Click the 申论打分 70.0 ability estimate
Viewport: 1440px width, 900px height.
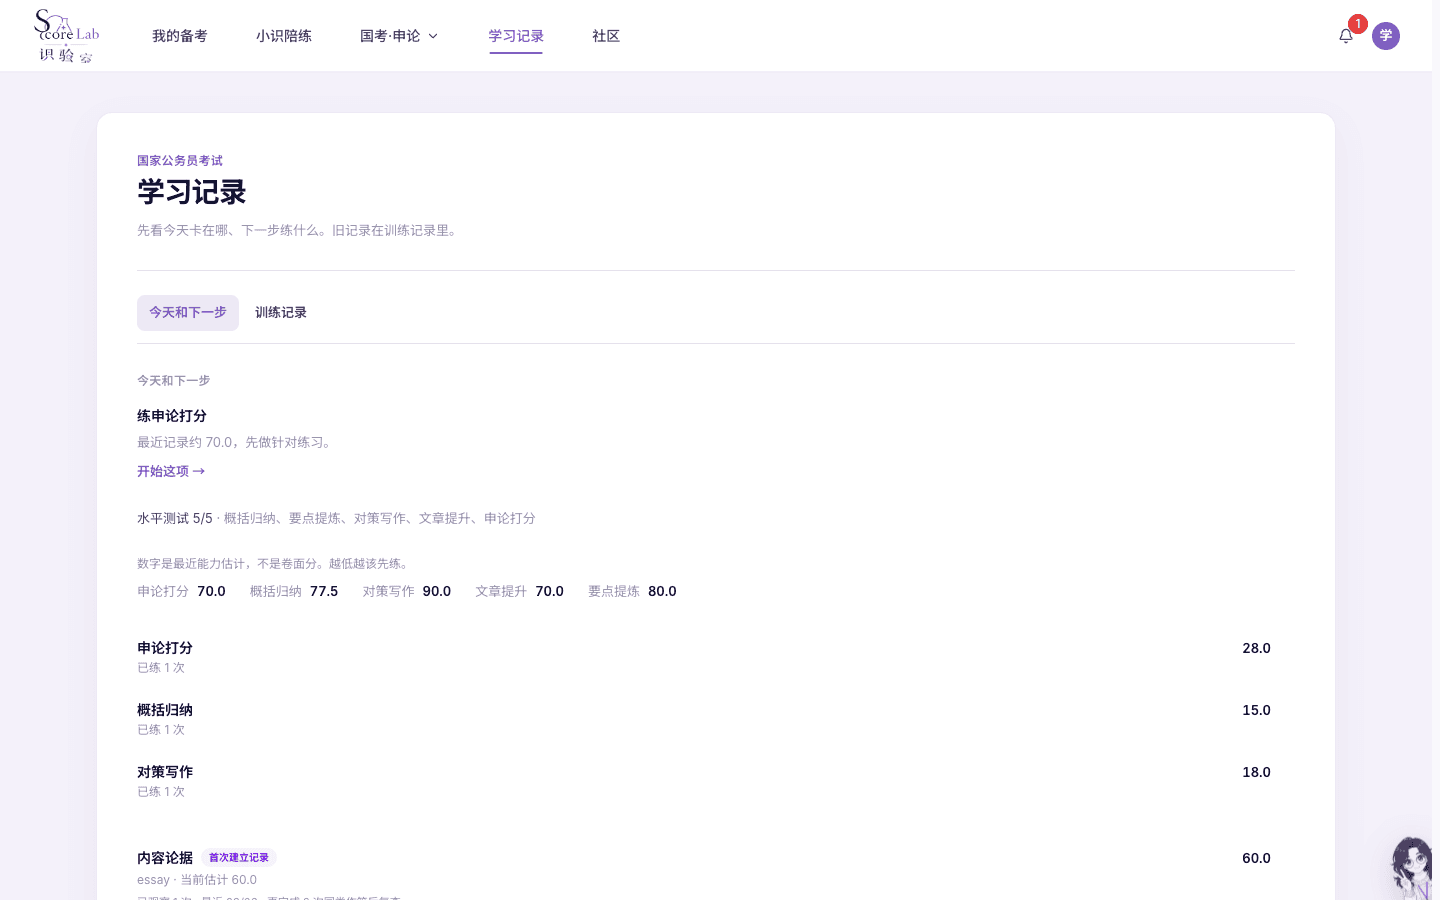[x=181, y=591]
